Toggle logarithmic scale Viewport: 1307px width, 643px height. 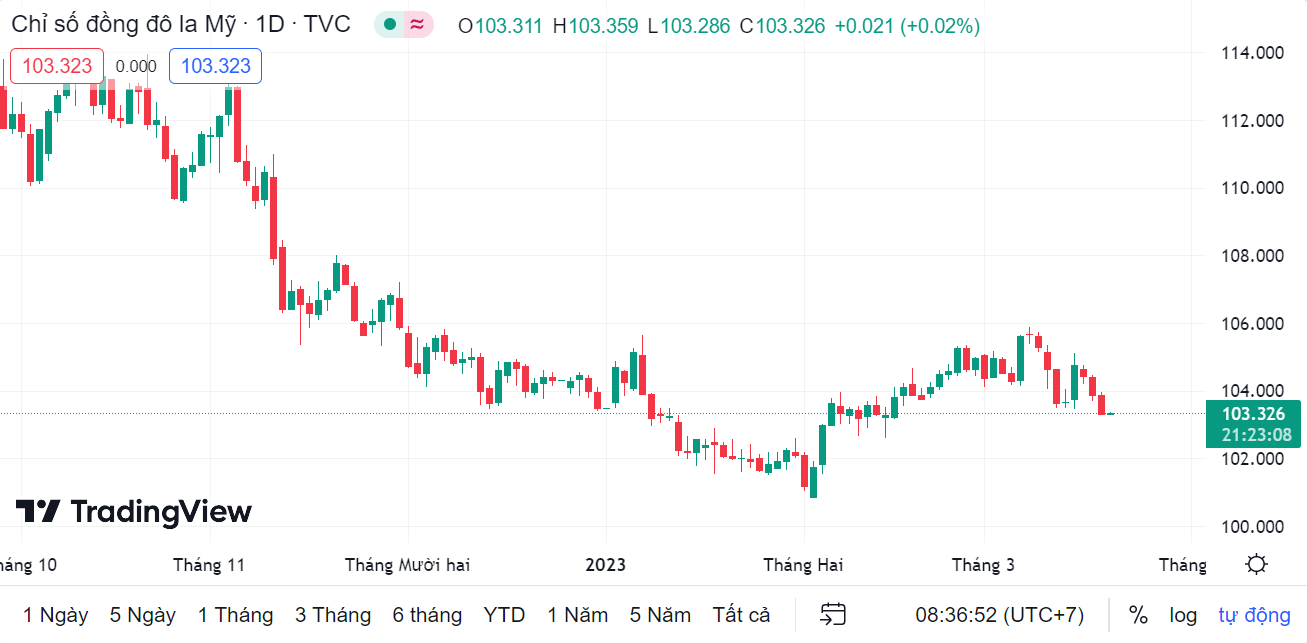tap(1183, 614)
